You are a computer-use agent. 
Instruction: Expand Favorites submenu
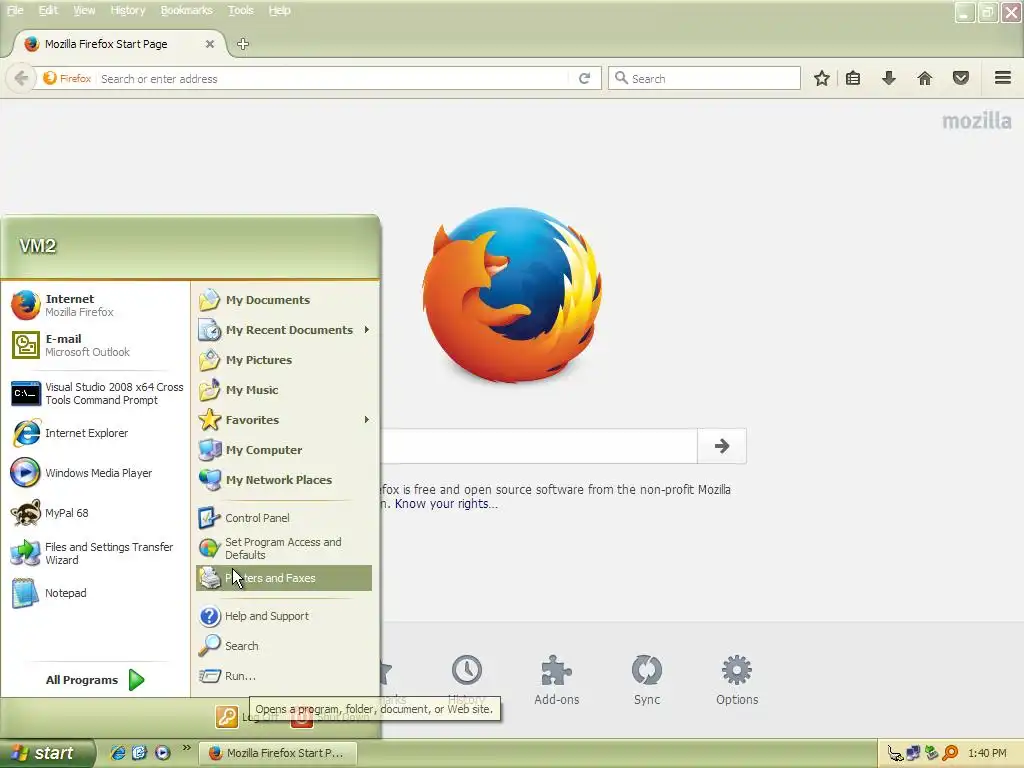284,420
